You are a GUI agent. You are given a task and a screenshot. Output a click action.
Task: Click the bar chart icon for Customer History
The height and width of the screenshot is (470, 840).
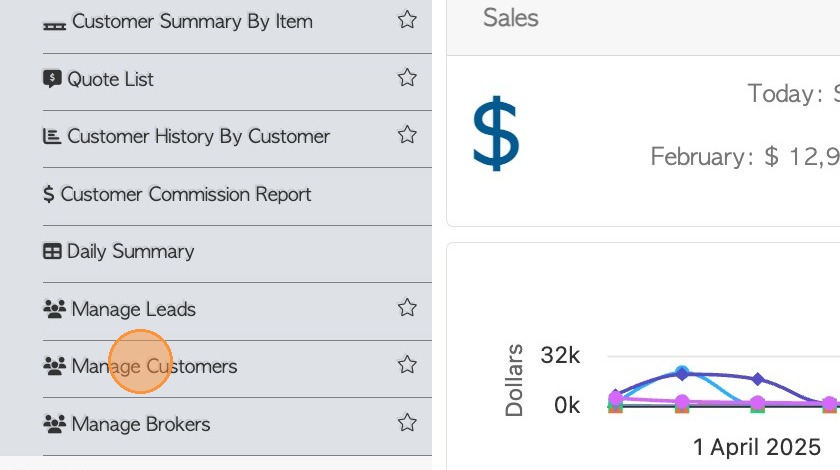(x=52, y=136)
